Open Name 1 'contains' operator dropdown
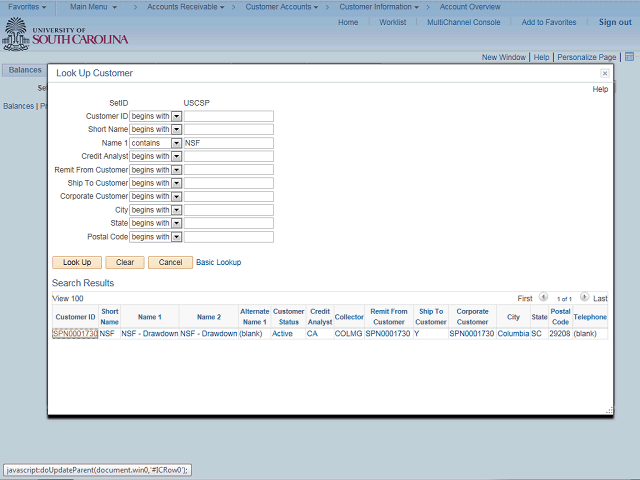640x480 pixels. [176, 143]
